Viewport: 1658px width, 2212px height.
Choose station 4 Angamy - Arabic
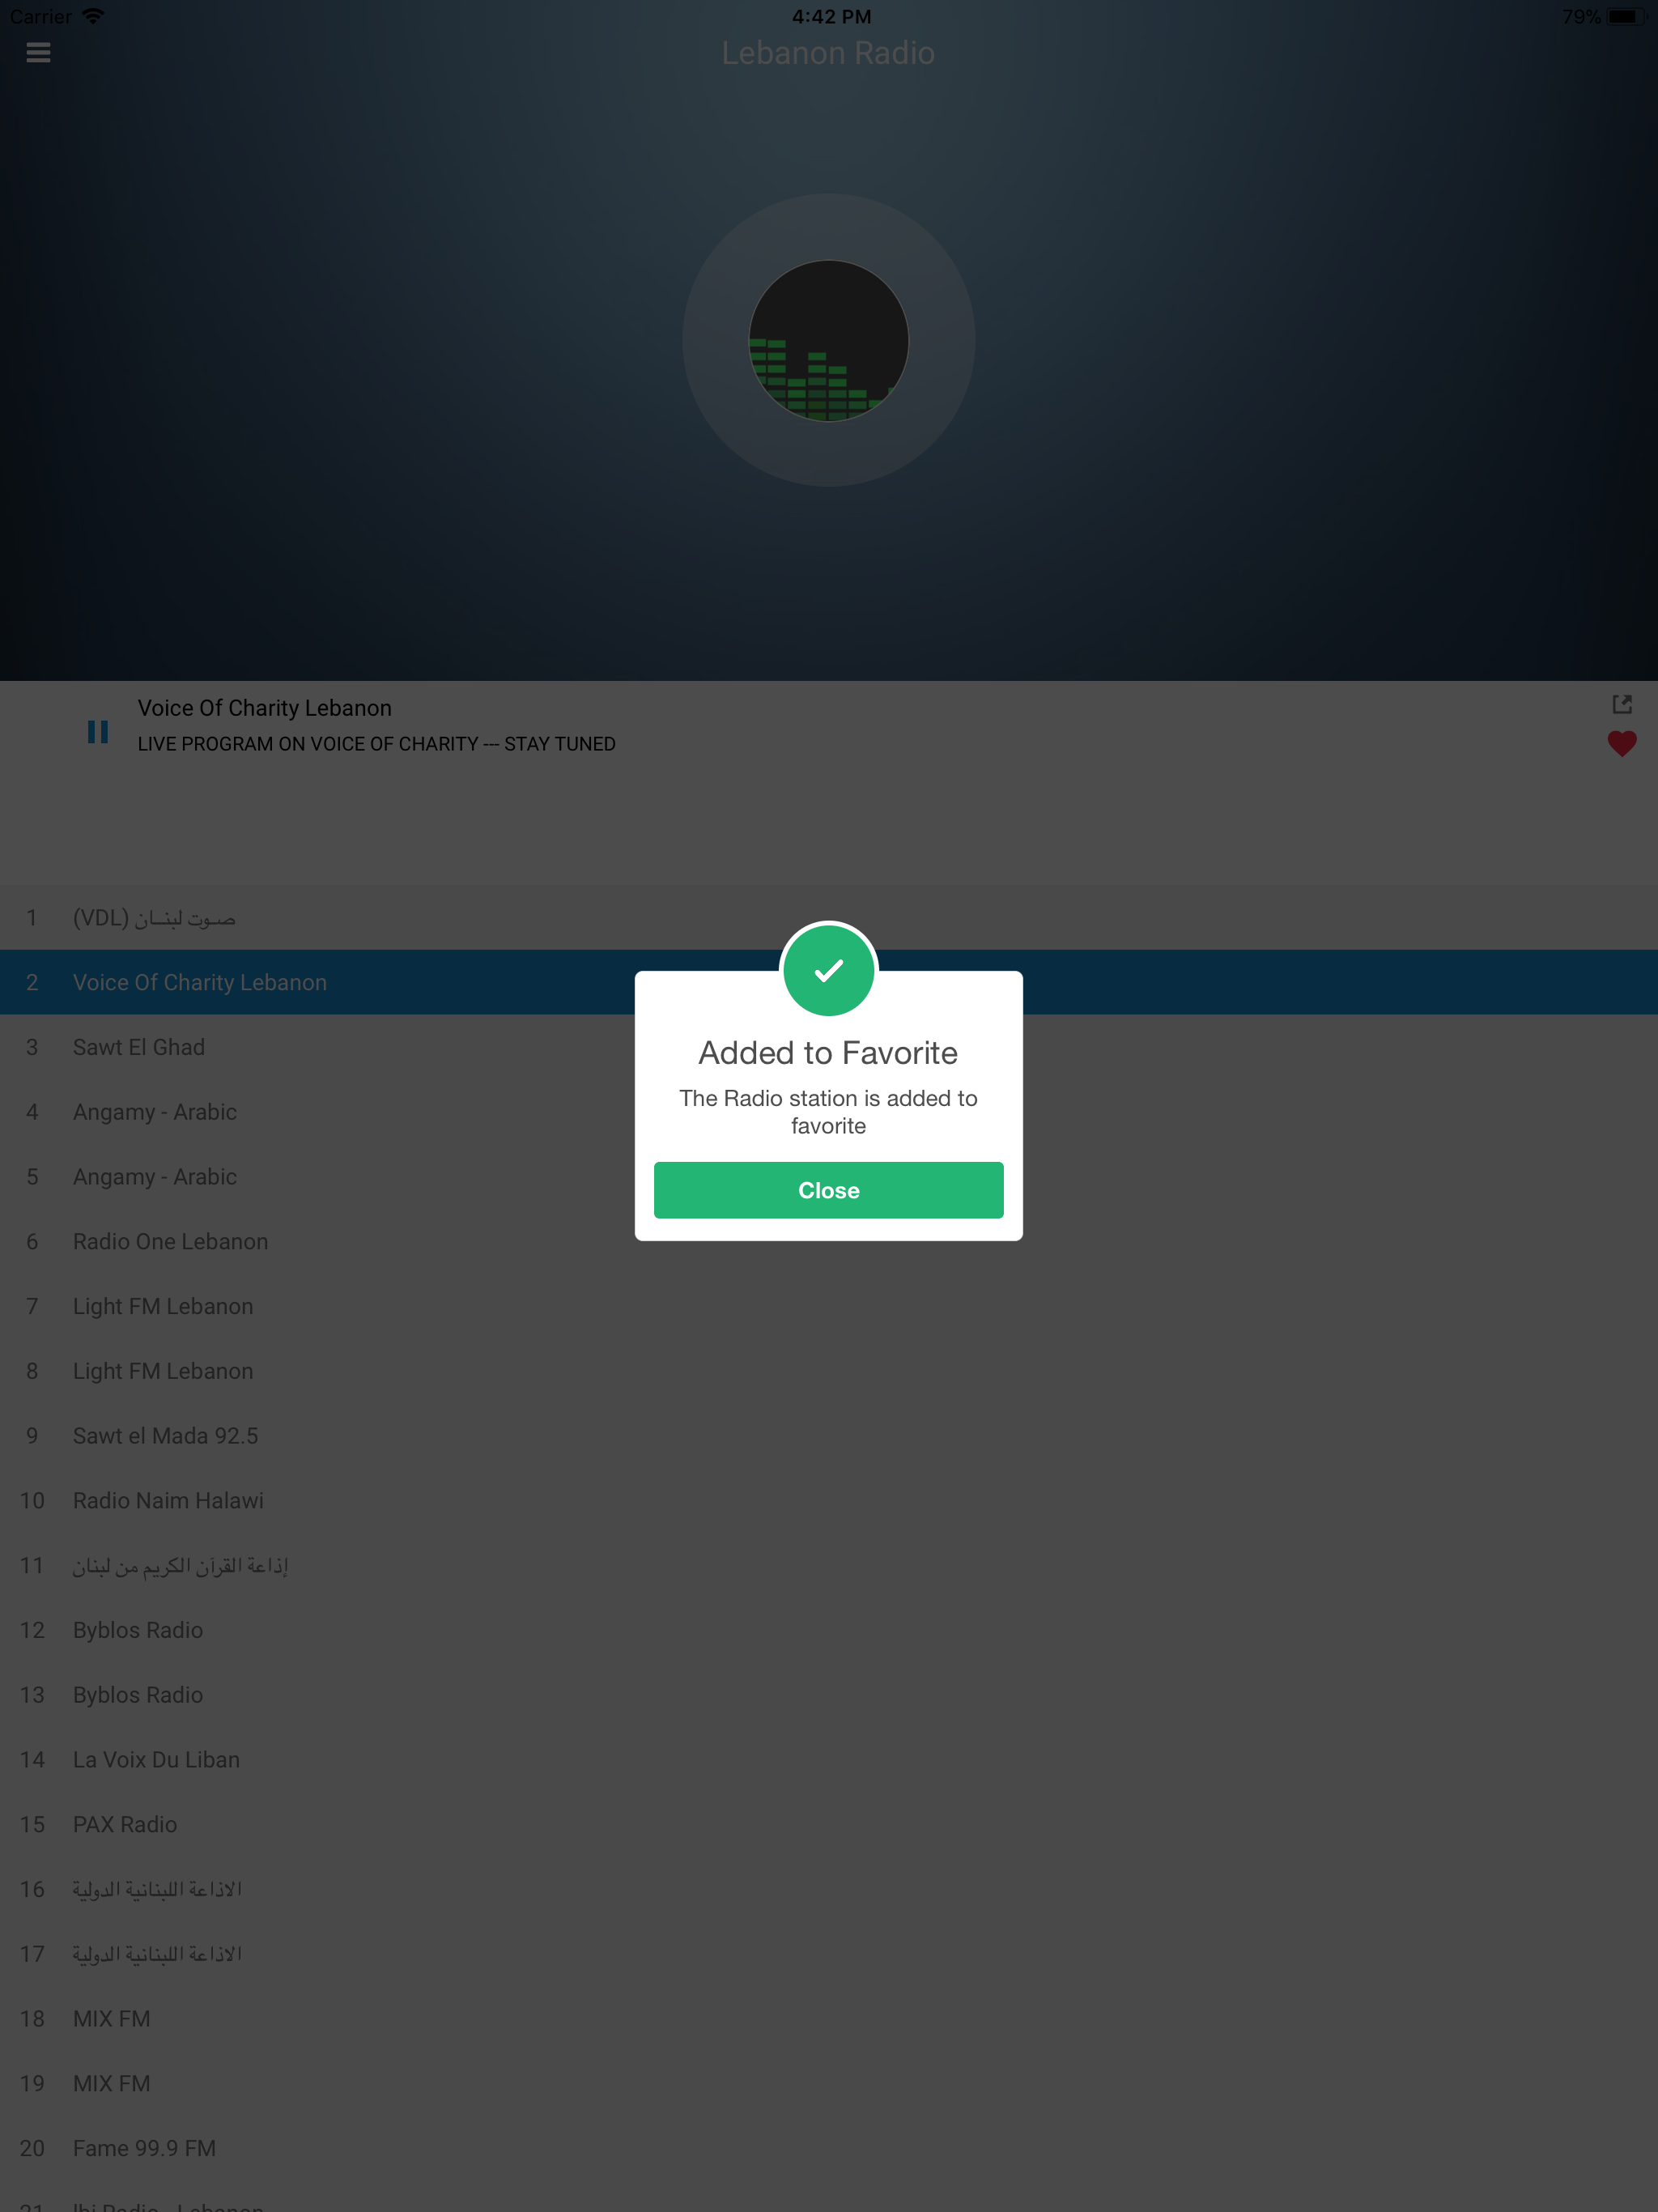tap(829, 1112)
